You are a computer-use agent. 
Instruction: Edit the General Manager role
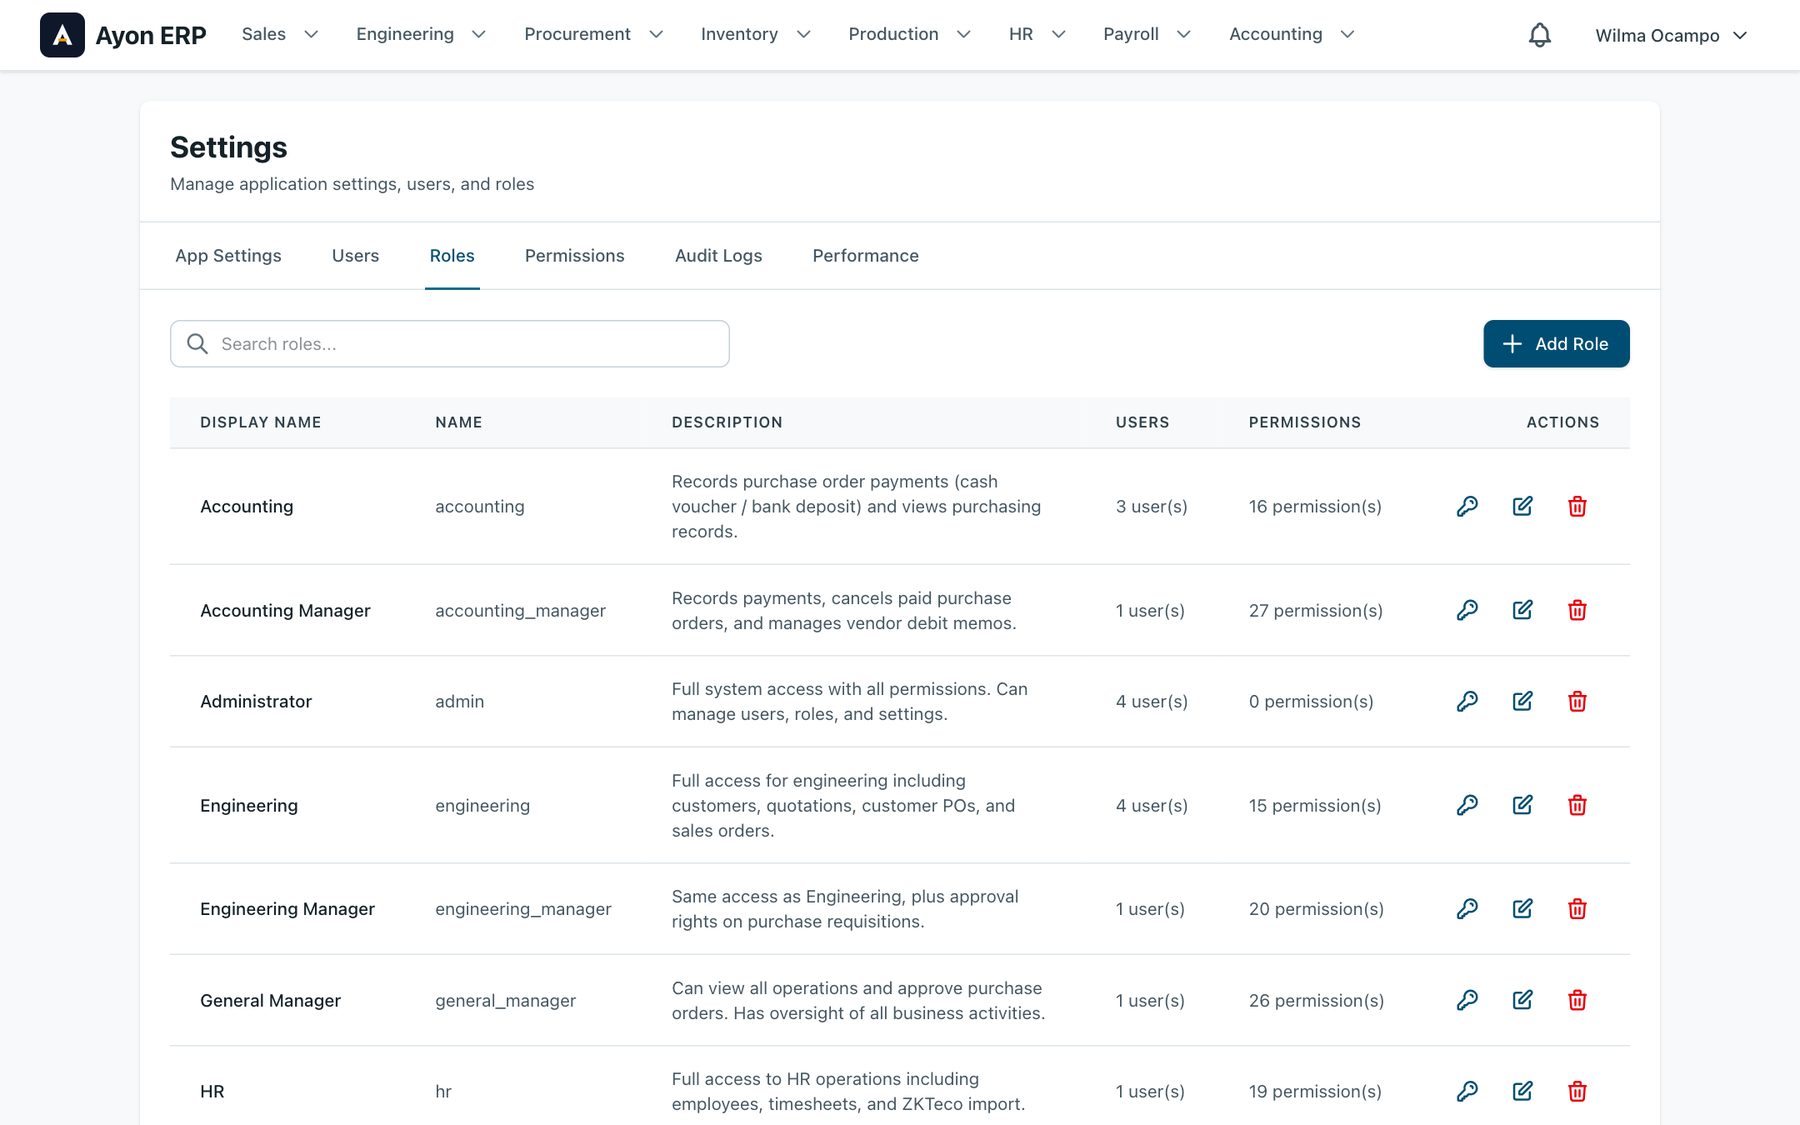coord(1522,1000)
